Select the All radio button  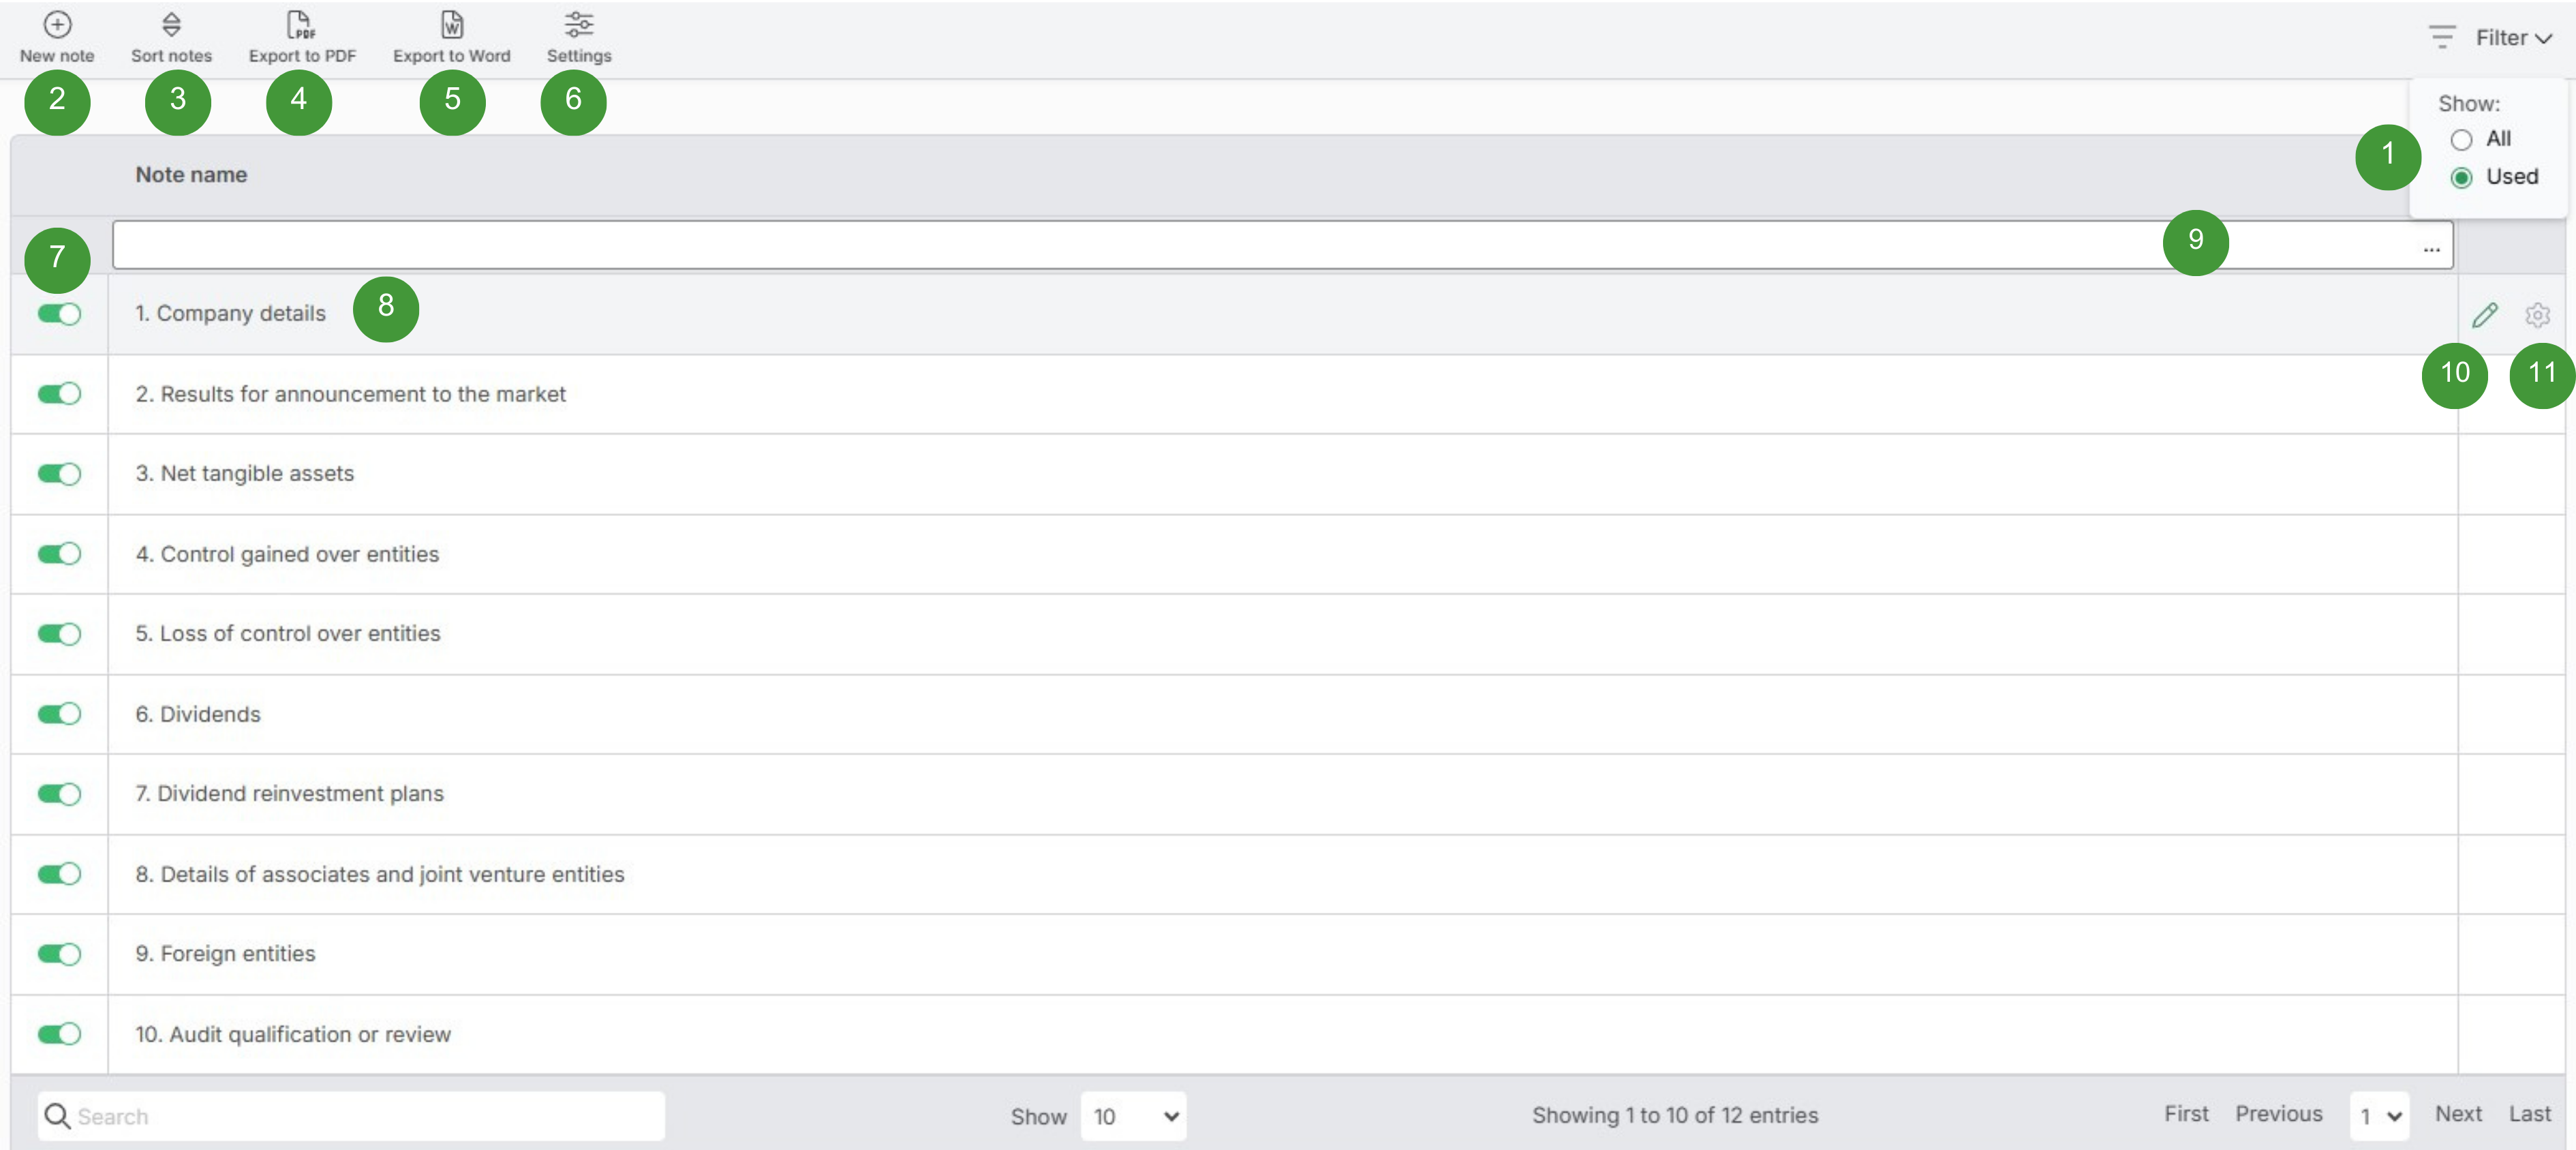[2461, 140]
